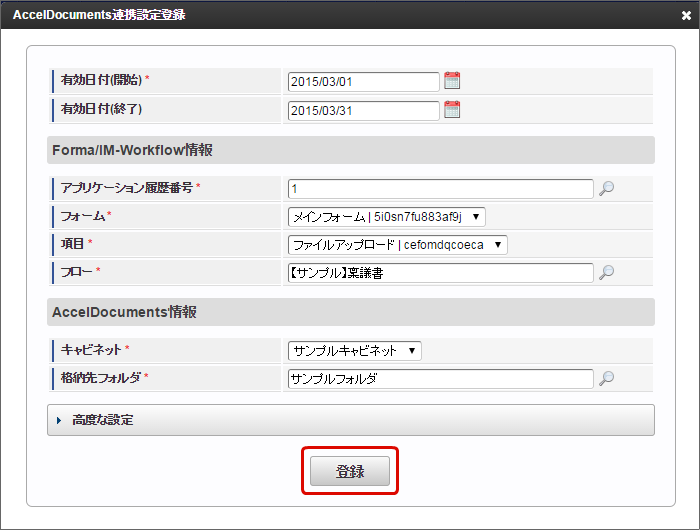Click the フォーム label

(x=83, y=216)
